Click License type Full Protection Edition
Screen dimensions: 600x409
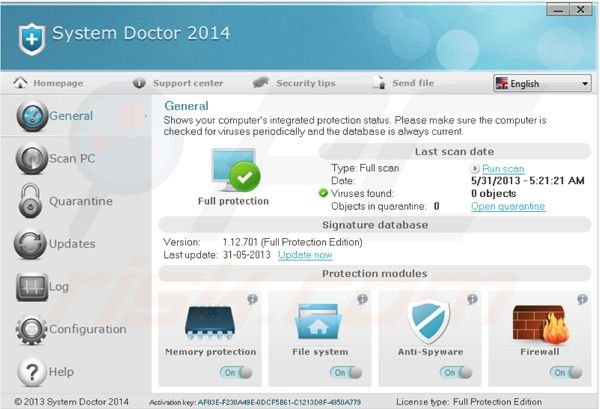(469, 402)
